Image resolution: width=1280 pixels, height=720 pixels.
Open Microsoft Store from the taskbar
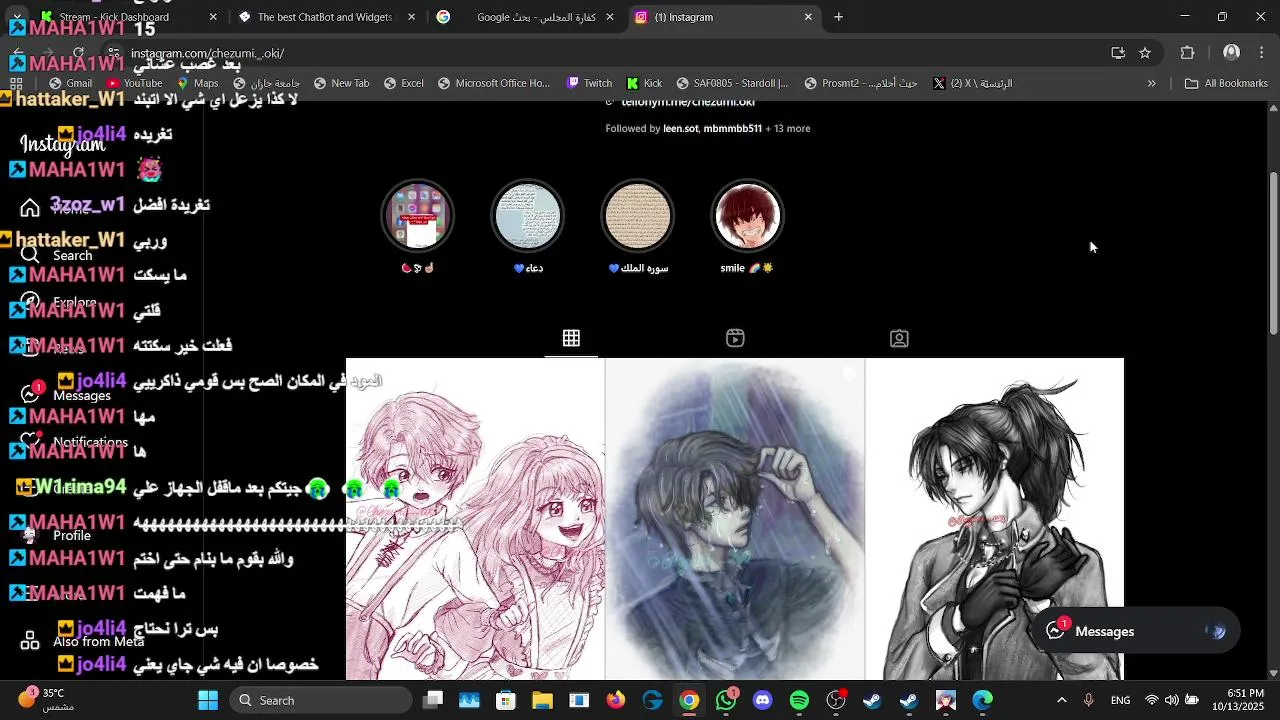[506, 700]
